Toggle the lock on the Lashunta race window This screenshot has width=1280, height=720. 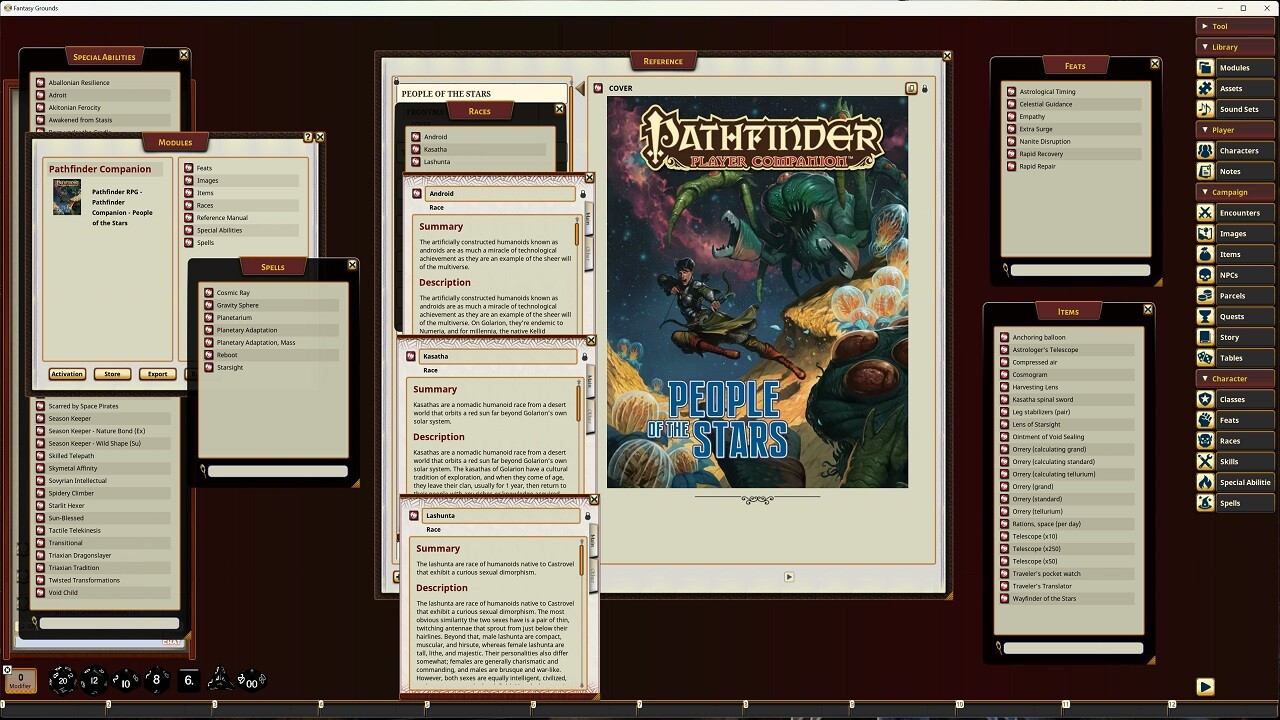point(588,515)
